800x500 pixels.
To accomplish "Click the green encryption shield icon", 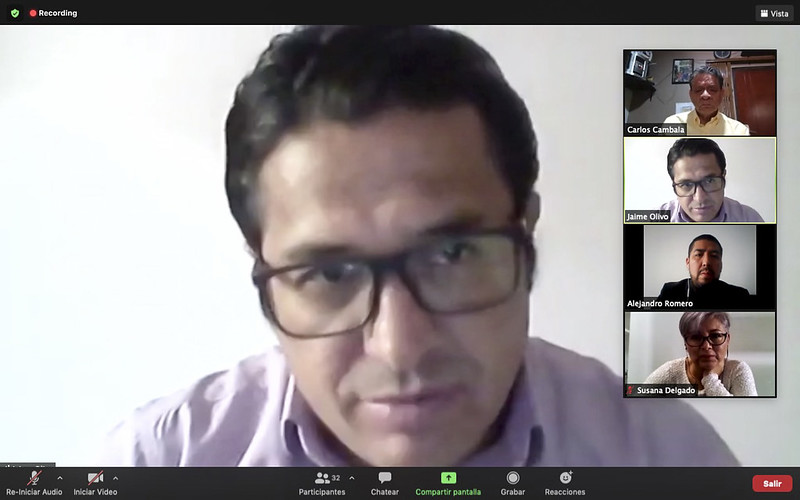I will [15, 13].
